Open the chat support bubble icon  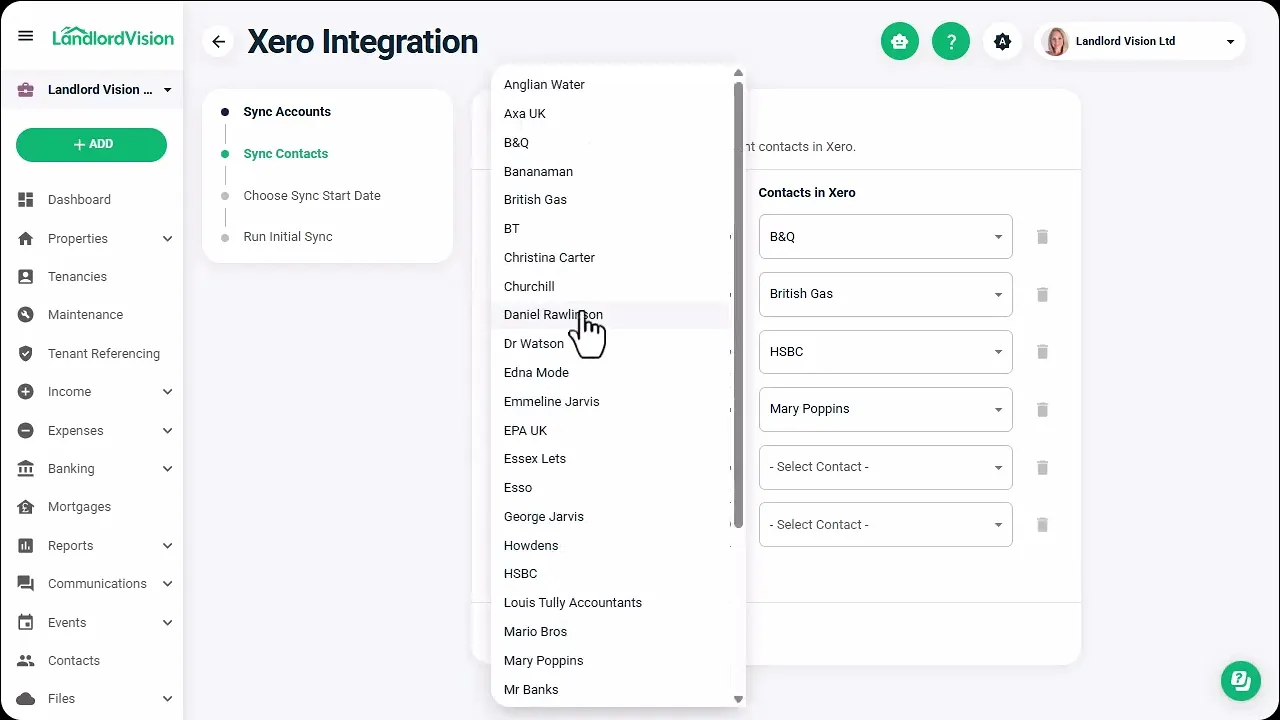tap(1241, 680)
